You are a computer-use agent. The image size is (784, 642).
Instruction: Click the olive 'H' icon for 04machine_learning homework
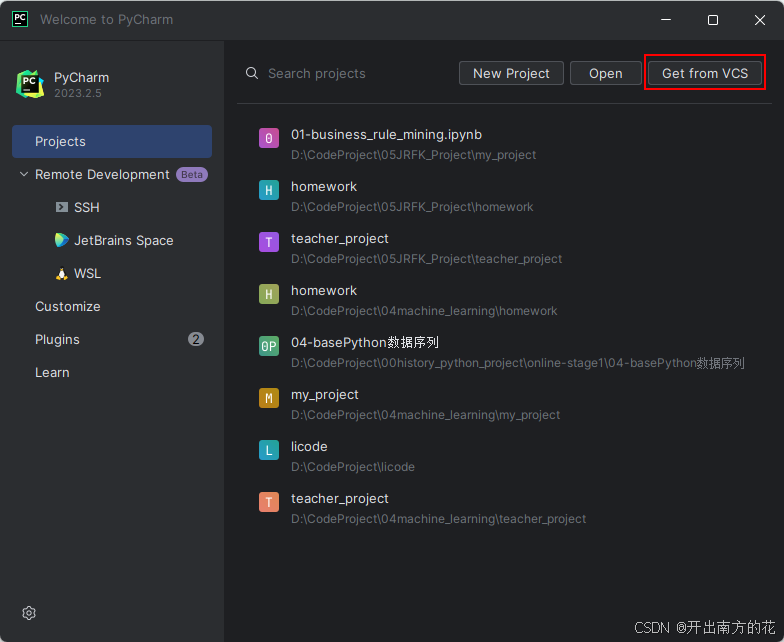pyautogui.click(x=268, y=294)
